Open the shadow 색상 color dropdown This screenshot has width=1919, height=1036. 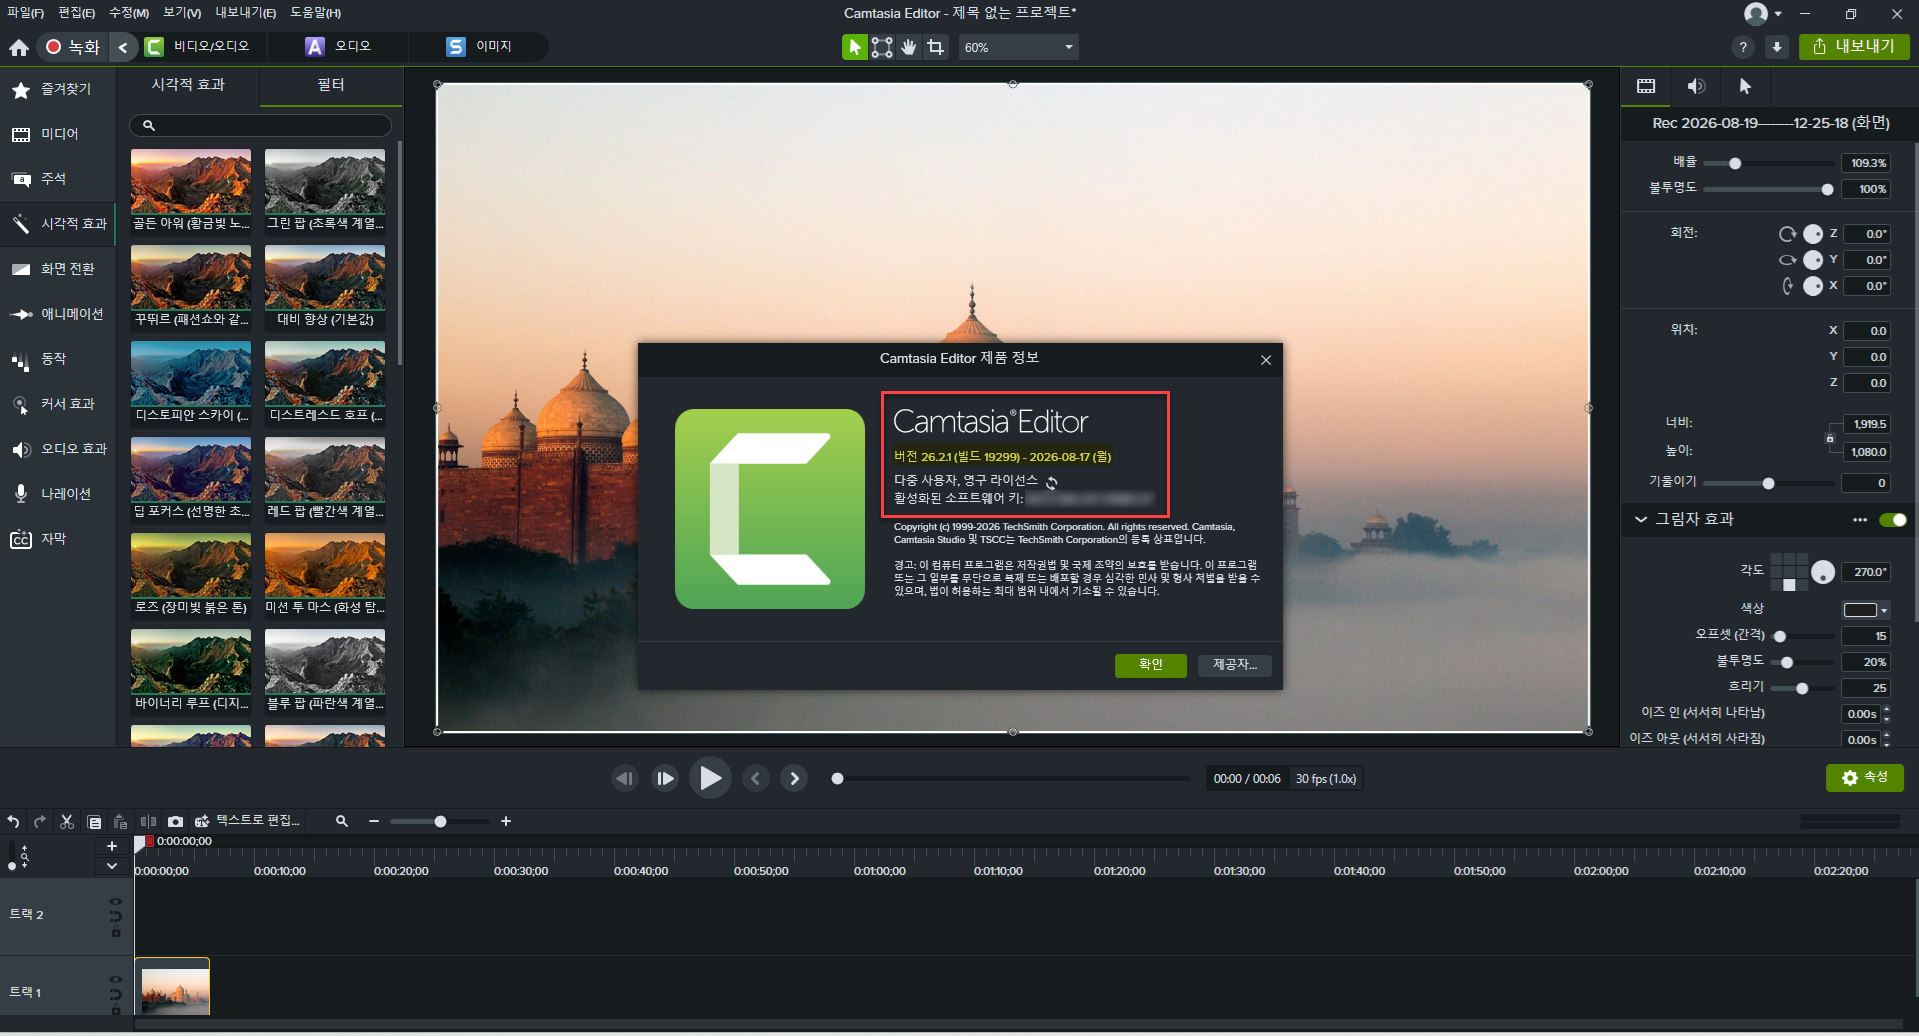point(1866,610)
